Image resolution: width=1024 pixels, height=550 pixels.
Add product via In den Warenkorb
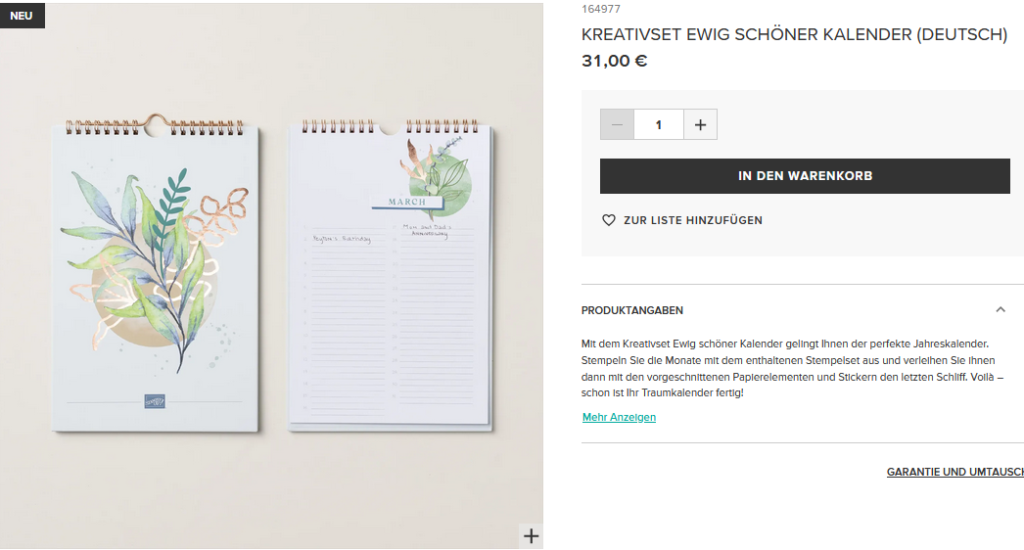click(x=805, y=176)
